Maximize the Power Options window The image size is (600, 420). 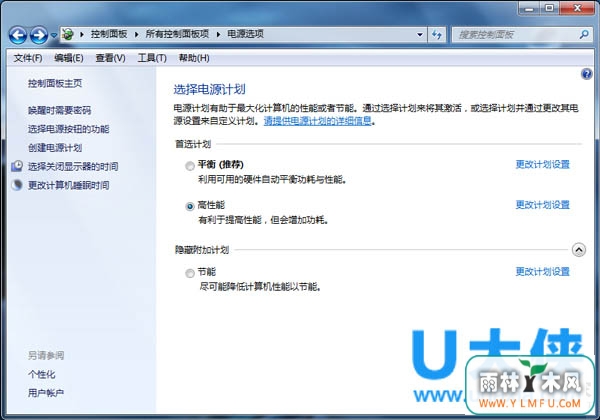coord(549,8)
